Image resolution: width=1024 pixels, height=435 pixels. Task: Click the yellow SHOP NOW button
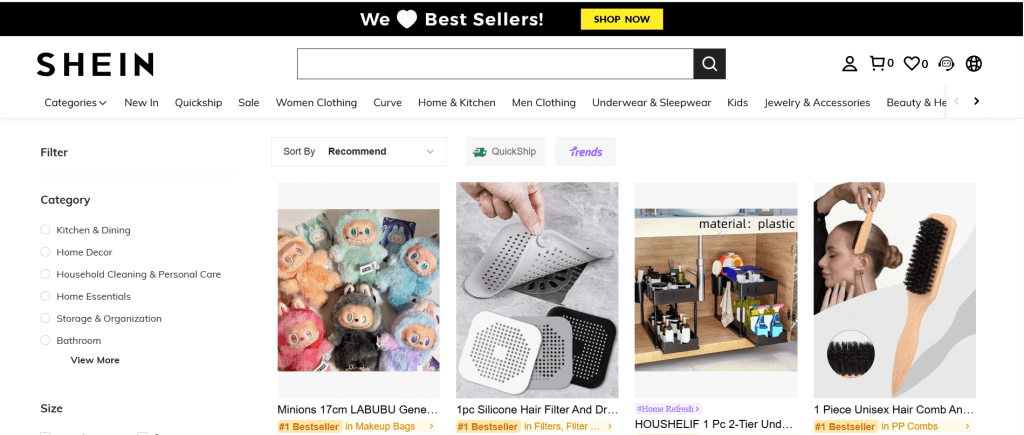621,19
